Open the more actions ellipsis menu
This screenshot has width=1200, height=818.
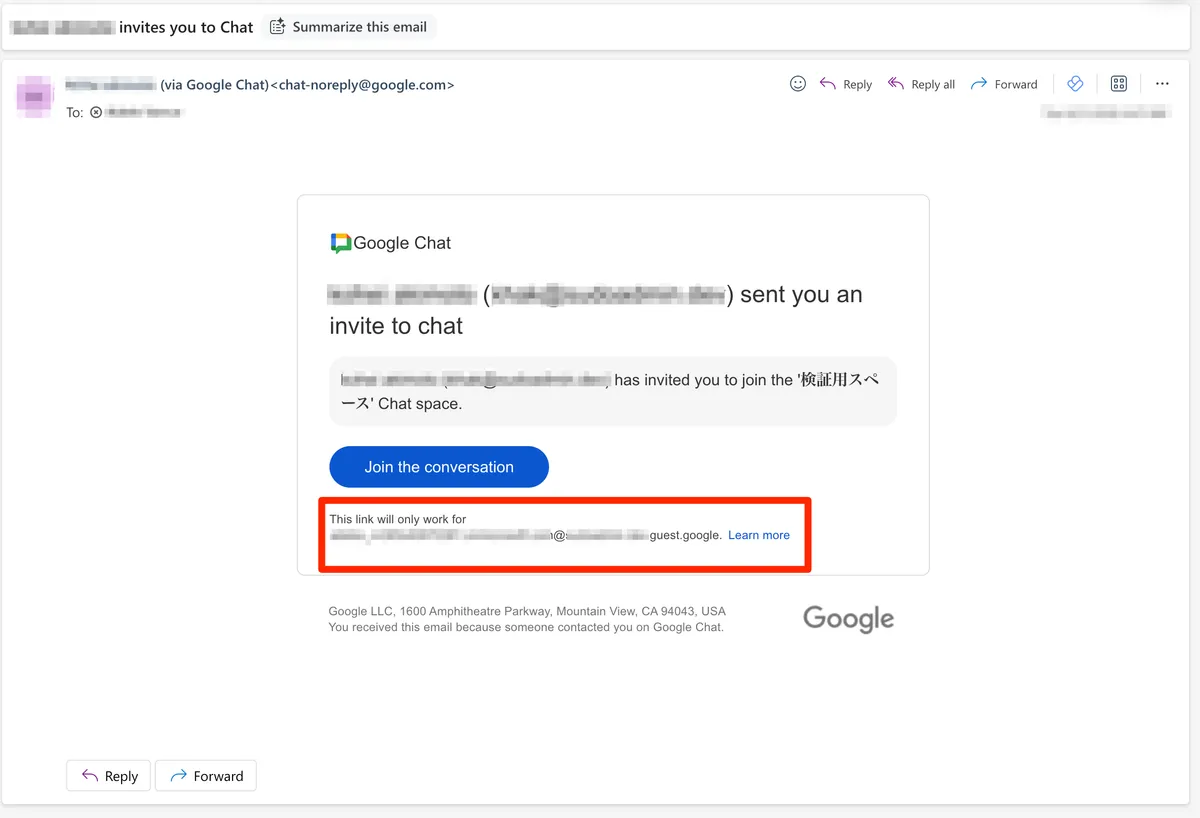(1162, 84)
